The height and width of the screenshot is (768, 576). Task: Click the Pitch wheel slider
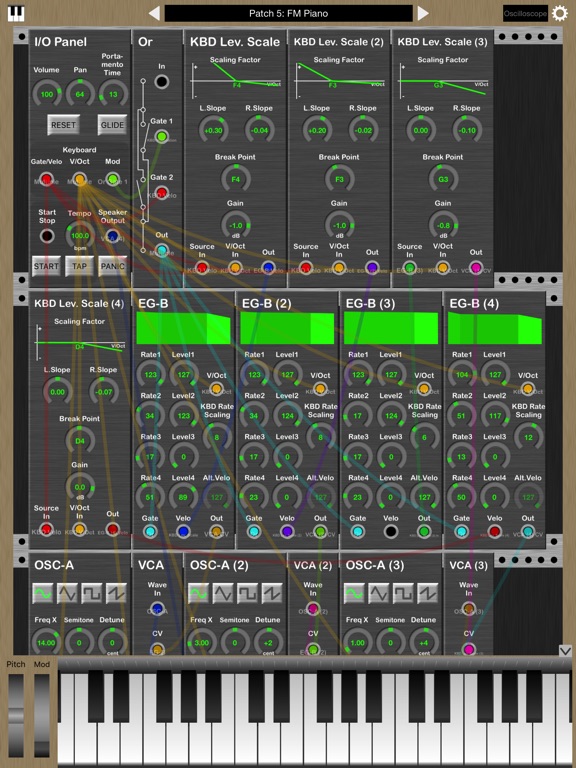[16, 716]
